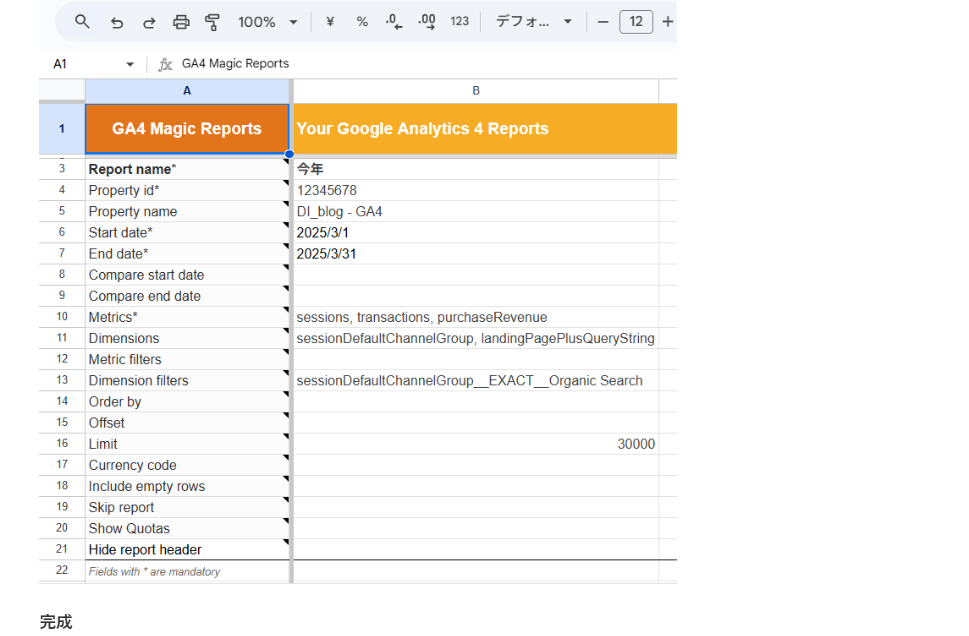The height and width of the screenshot is (636, 969).
Task: Select row 22 header
Action: tap(62, 570)
